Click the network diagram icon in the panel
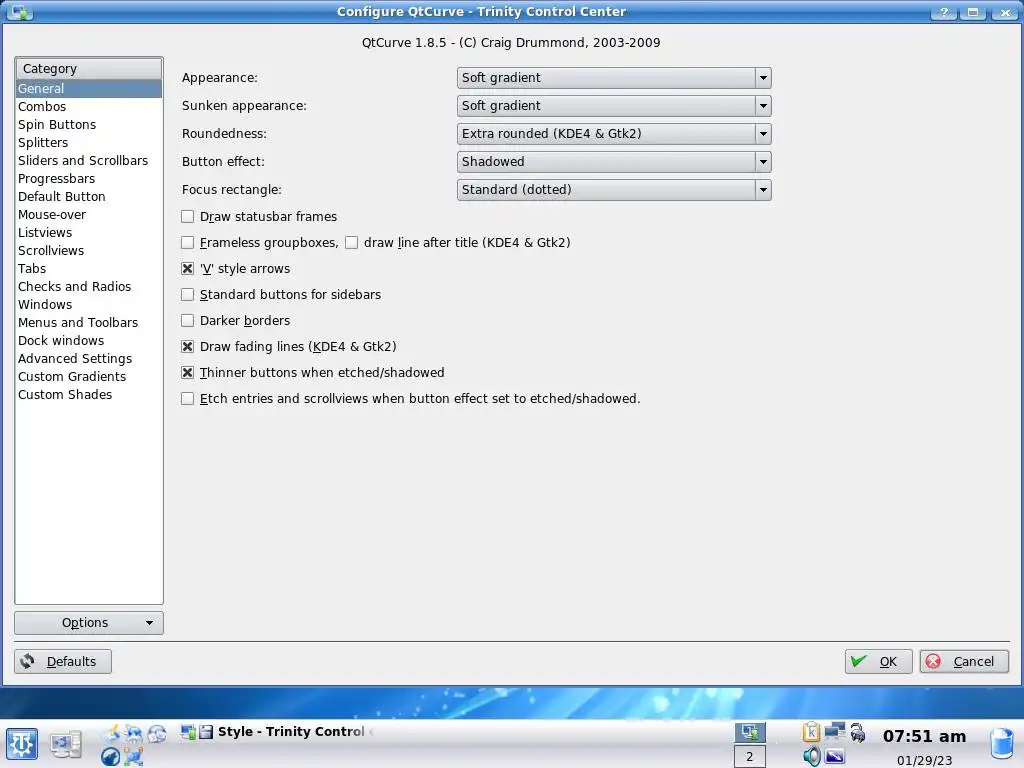Image resolution: width=1024 pixels, height=768 pixels. coord(133,756)
